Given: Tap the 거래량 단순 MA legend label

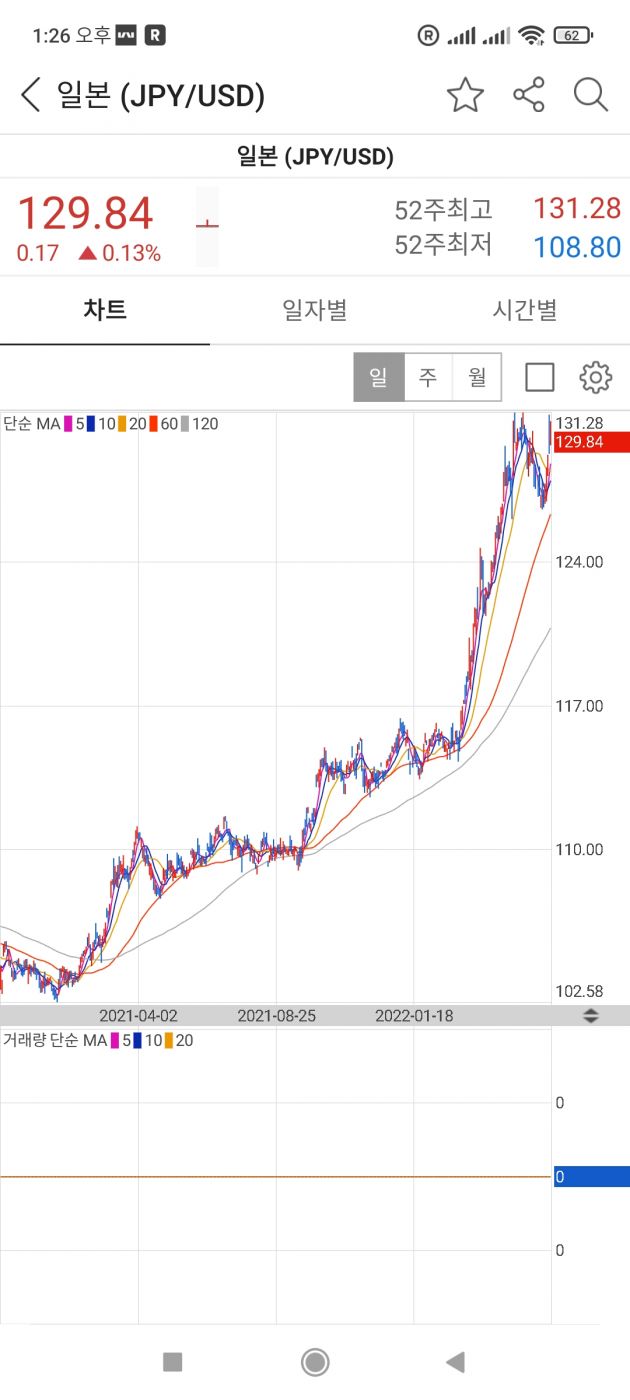Looking at the screenshot, I should tap(55, 1040).
